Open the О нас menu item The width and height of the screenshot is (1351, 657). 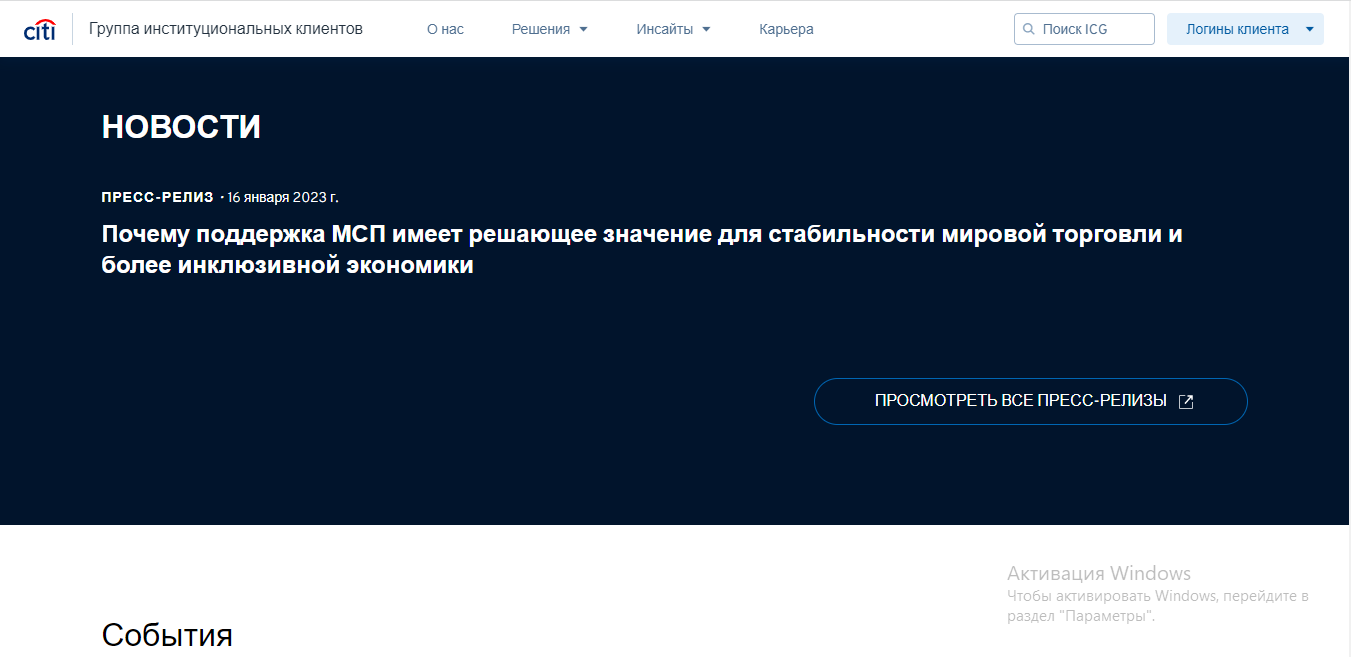pyautogui.click(x=445, y=30)
